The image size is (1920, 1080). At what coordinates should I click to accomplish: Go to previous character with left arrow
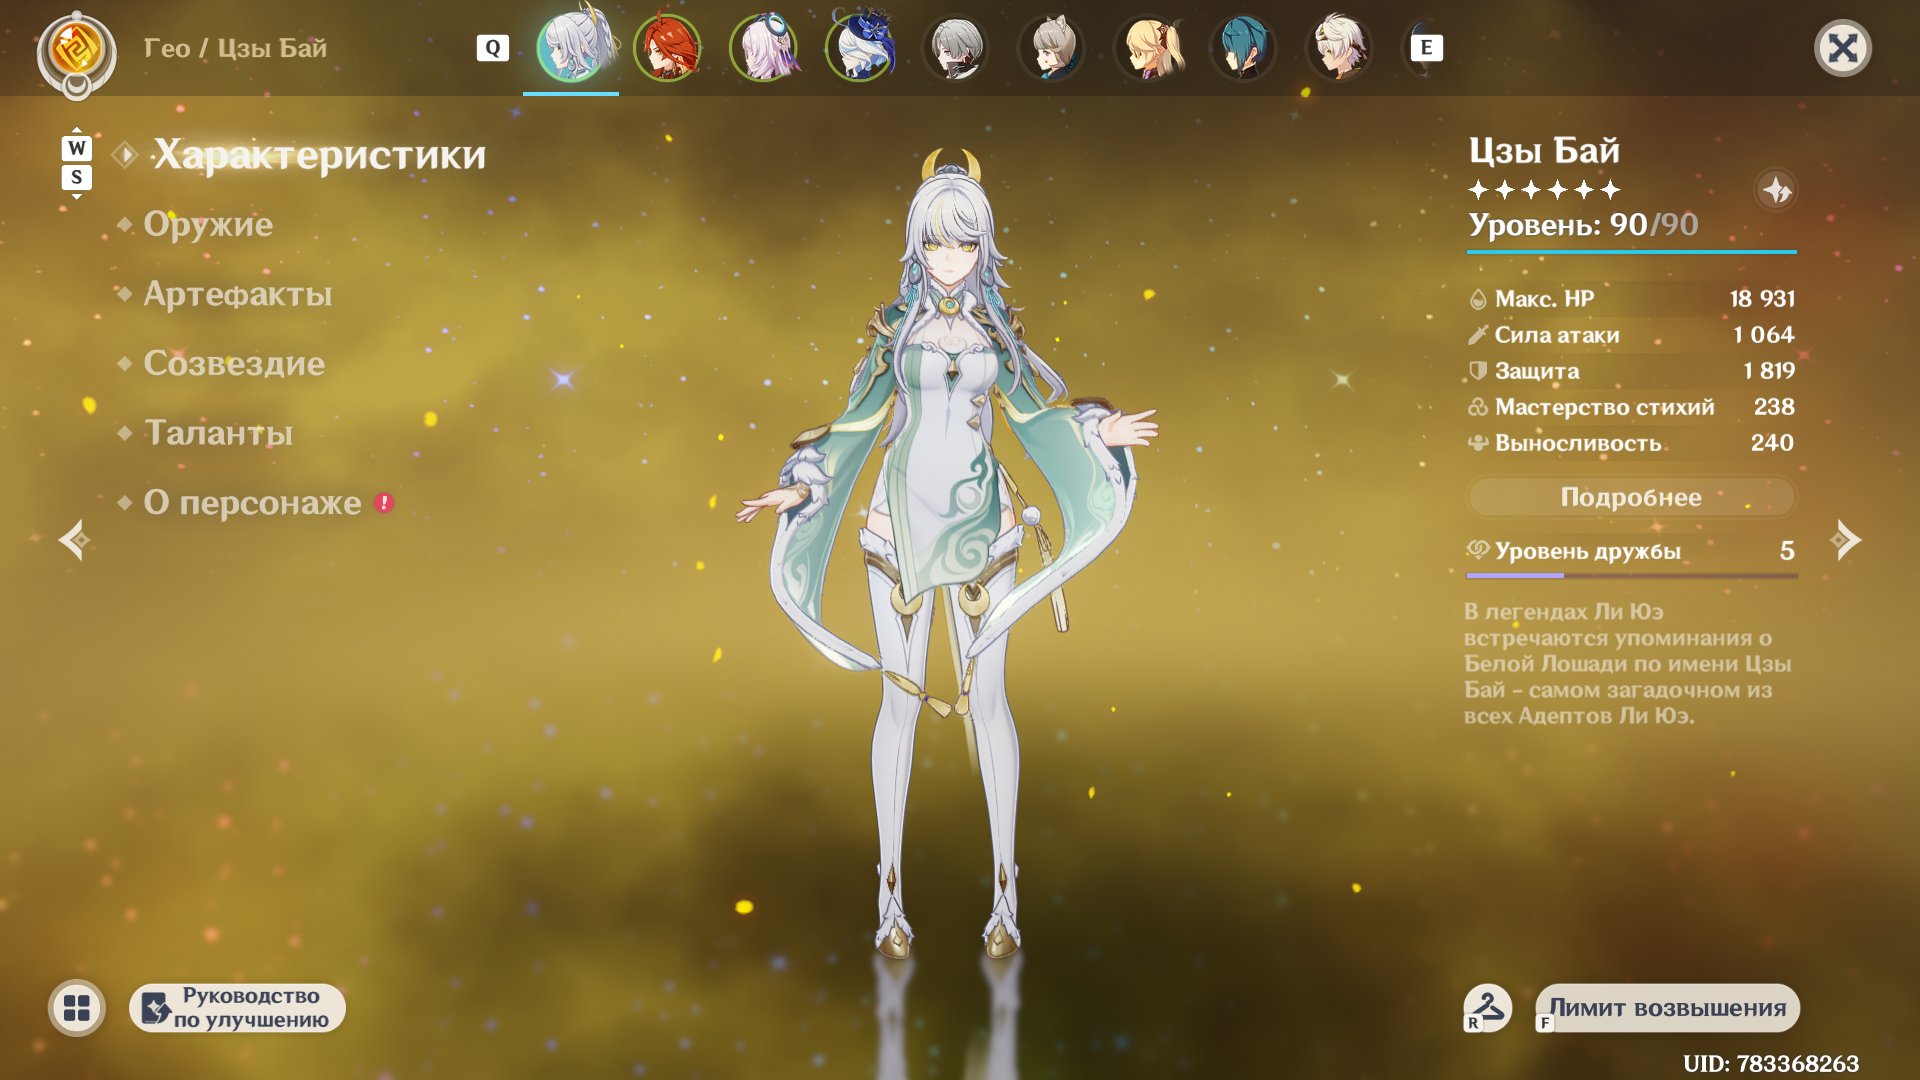point(74,540)
